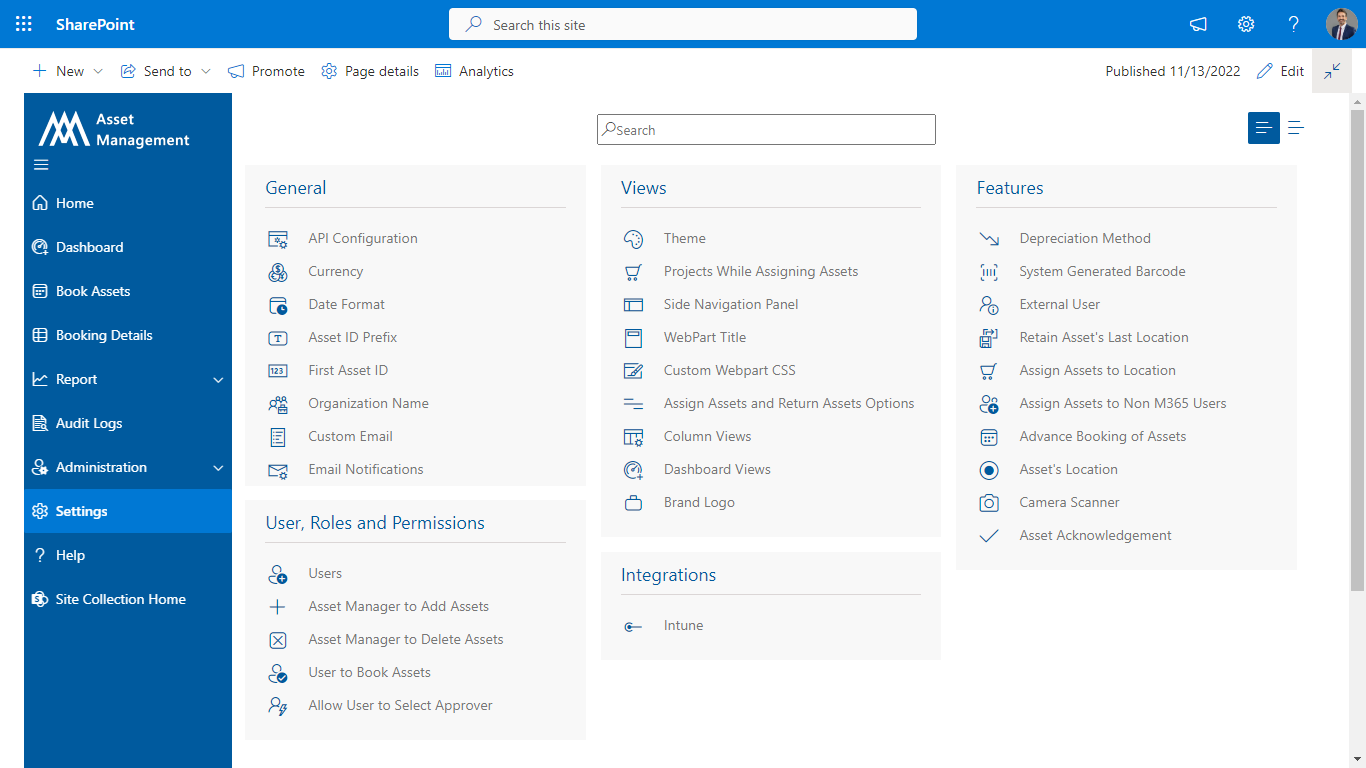Open the Intune integration icon
Image resolution: width=1366 pixels, height=768 pixels.
click(633, 625)
